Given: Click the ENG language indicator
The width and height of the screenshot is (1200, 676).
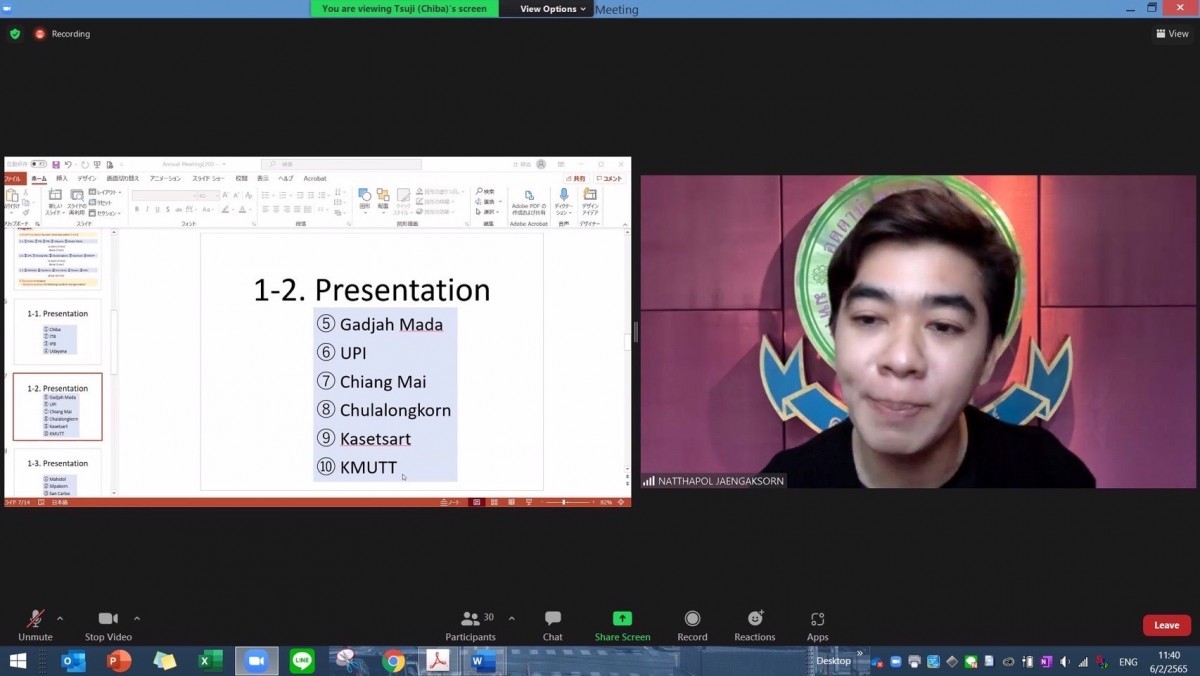Looking at the screenshot, I should (1128, 662).
